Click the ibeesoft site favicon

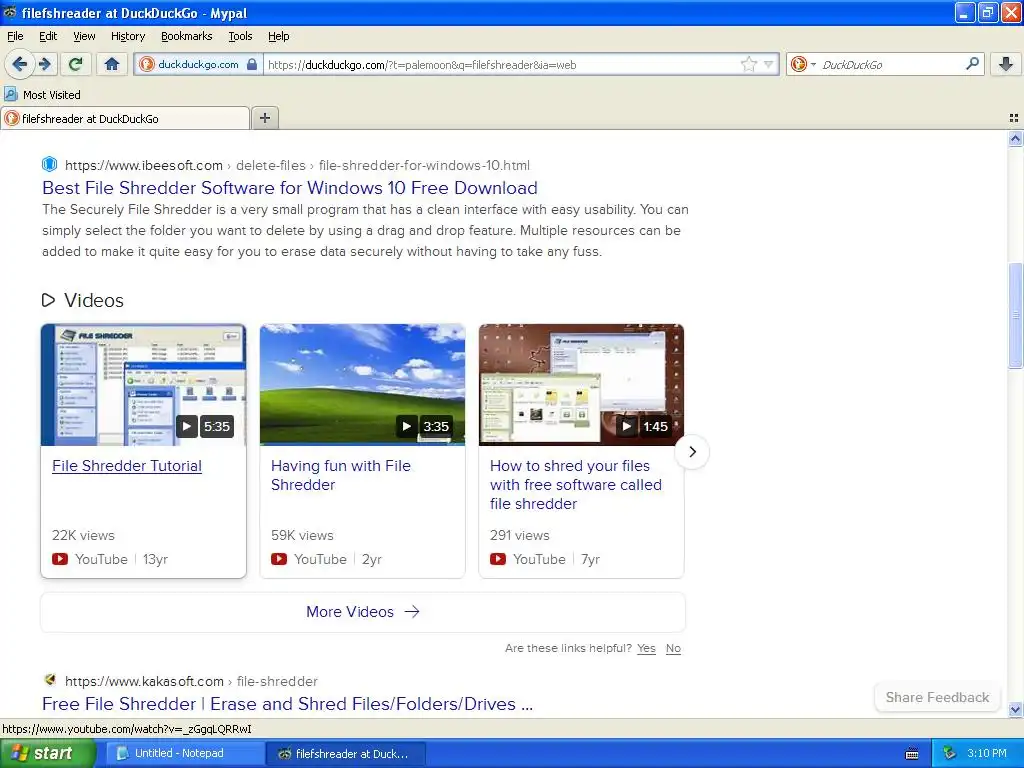(x=50, y=164)
